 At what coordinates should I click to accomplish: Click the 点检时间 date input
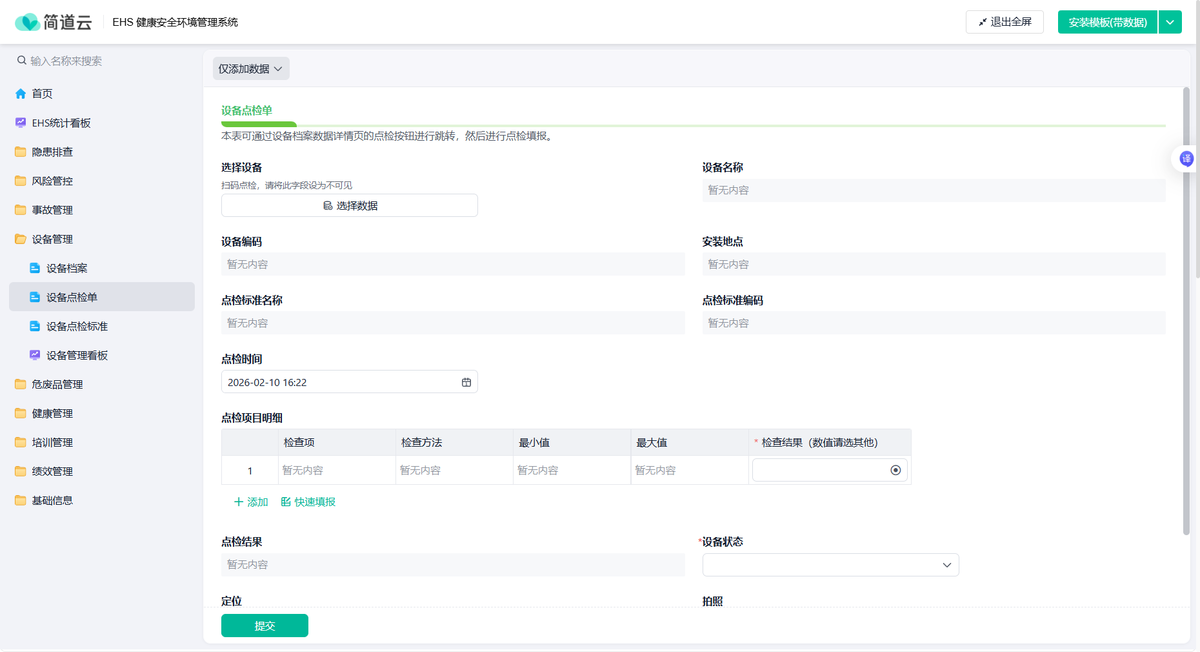tap(349, 382)
